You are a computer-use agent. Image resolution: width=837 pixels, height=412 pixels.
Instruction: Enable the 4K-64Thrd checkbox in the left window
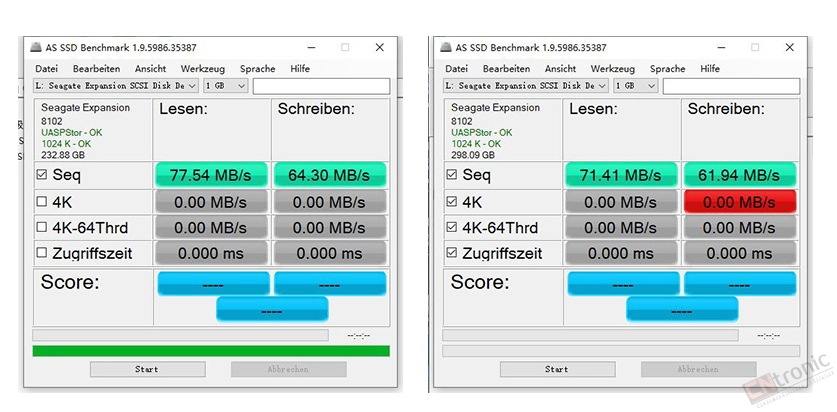coord(42,227)
